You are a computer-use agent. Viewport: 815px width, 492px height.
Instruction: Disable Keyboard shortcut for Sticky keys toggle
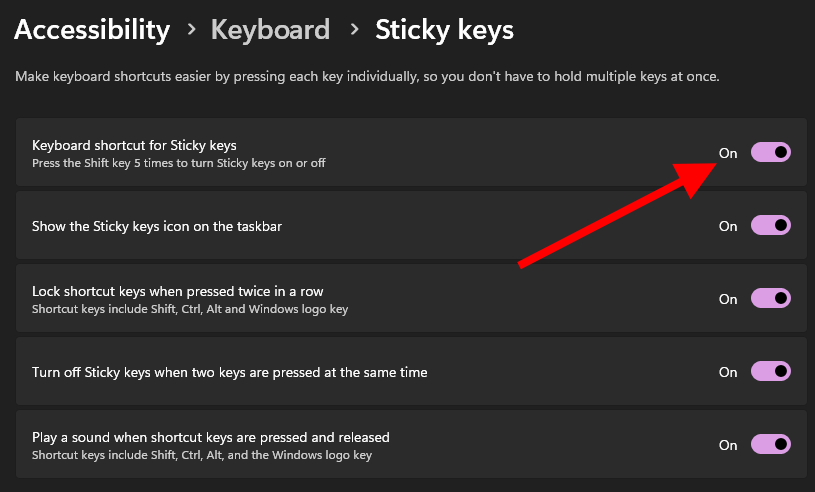[x=771, y=153]
